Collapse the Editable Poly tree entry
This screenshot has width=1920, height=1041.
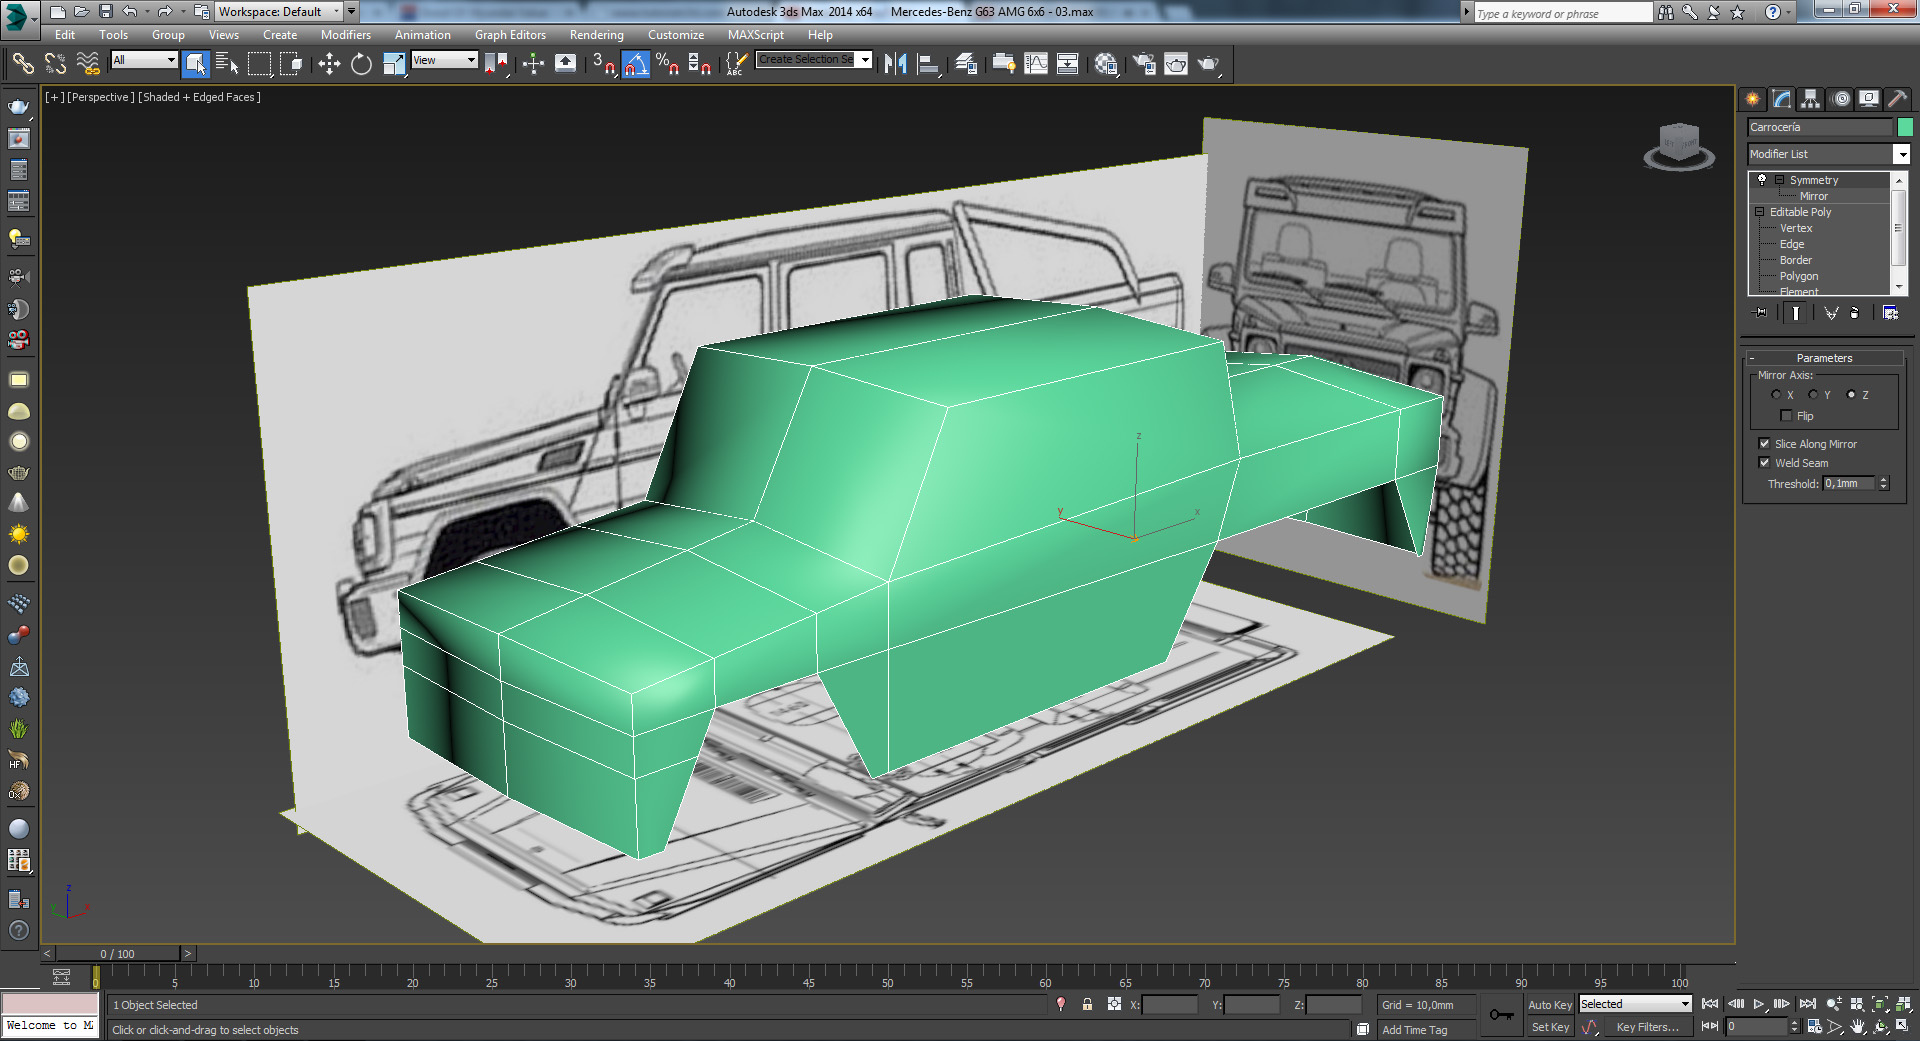[x=1760, y=212]
